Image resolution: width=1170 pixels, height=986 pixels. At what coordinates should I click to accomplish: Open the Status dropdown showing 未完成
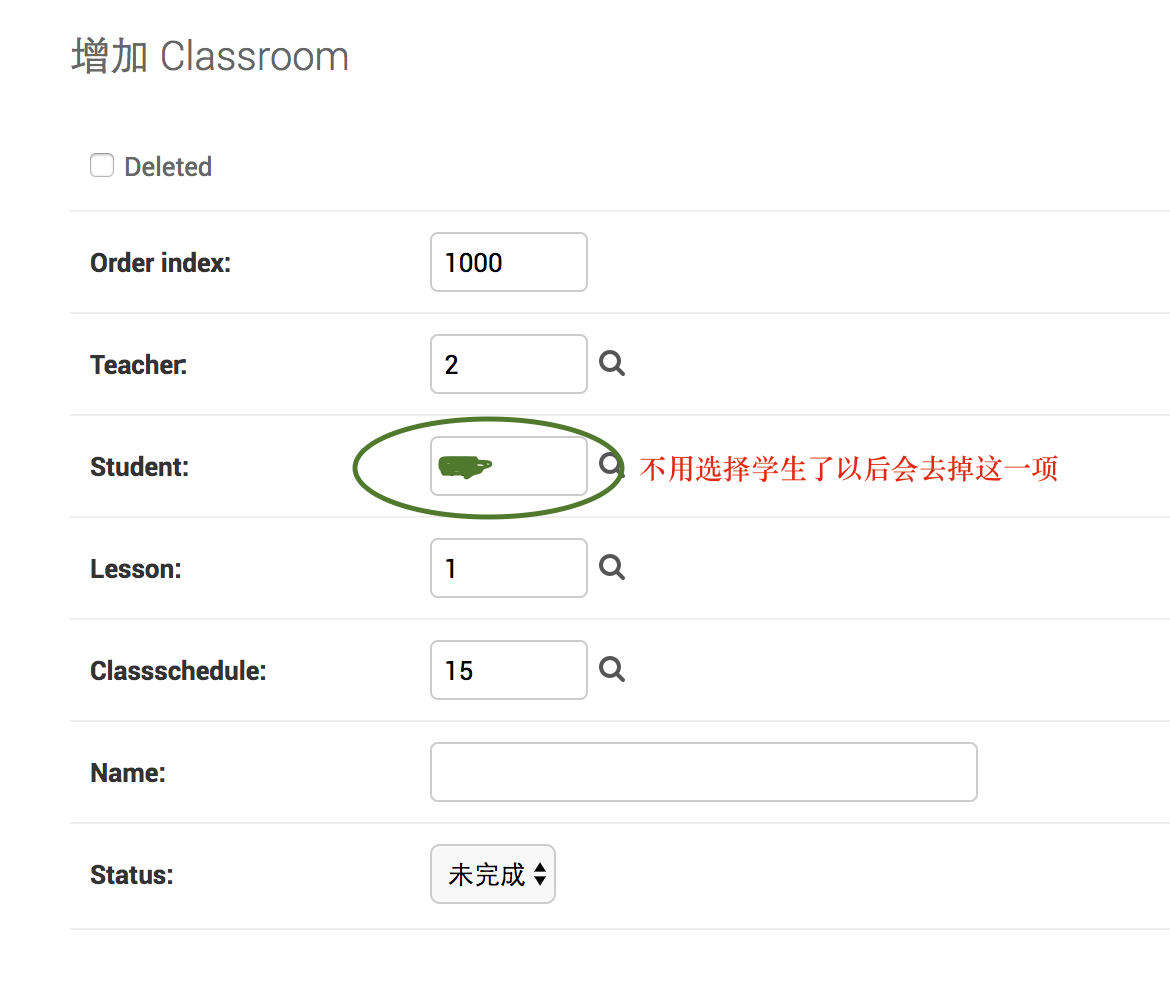[492, 874]
